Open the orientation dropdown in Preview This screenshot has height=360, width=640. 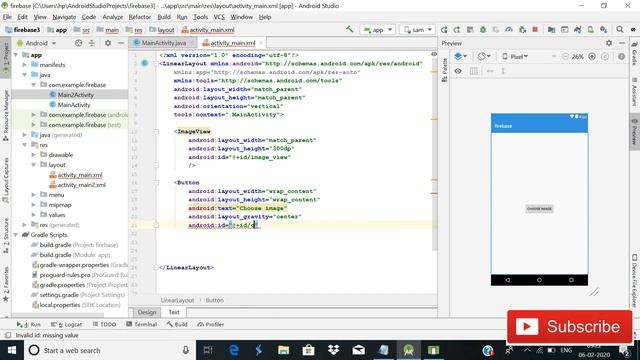coord(484,57)
